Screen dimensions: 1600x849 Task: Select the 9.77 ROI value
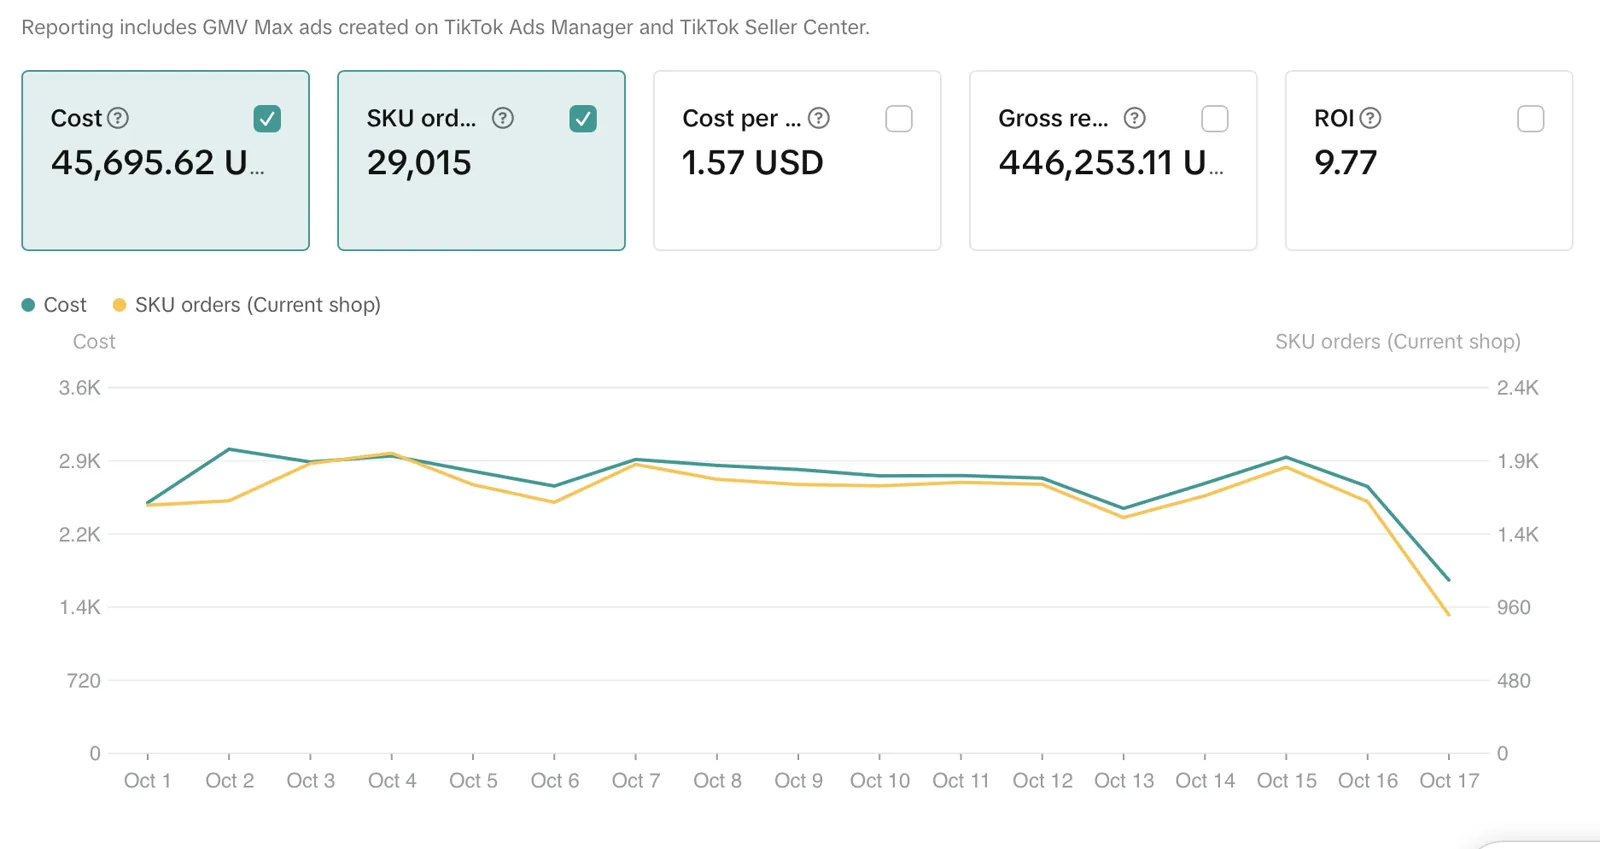[x=1346, y=162]
